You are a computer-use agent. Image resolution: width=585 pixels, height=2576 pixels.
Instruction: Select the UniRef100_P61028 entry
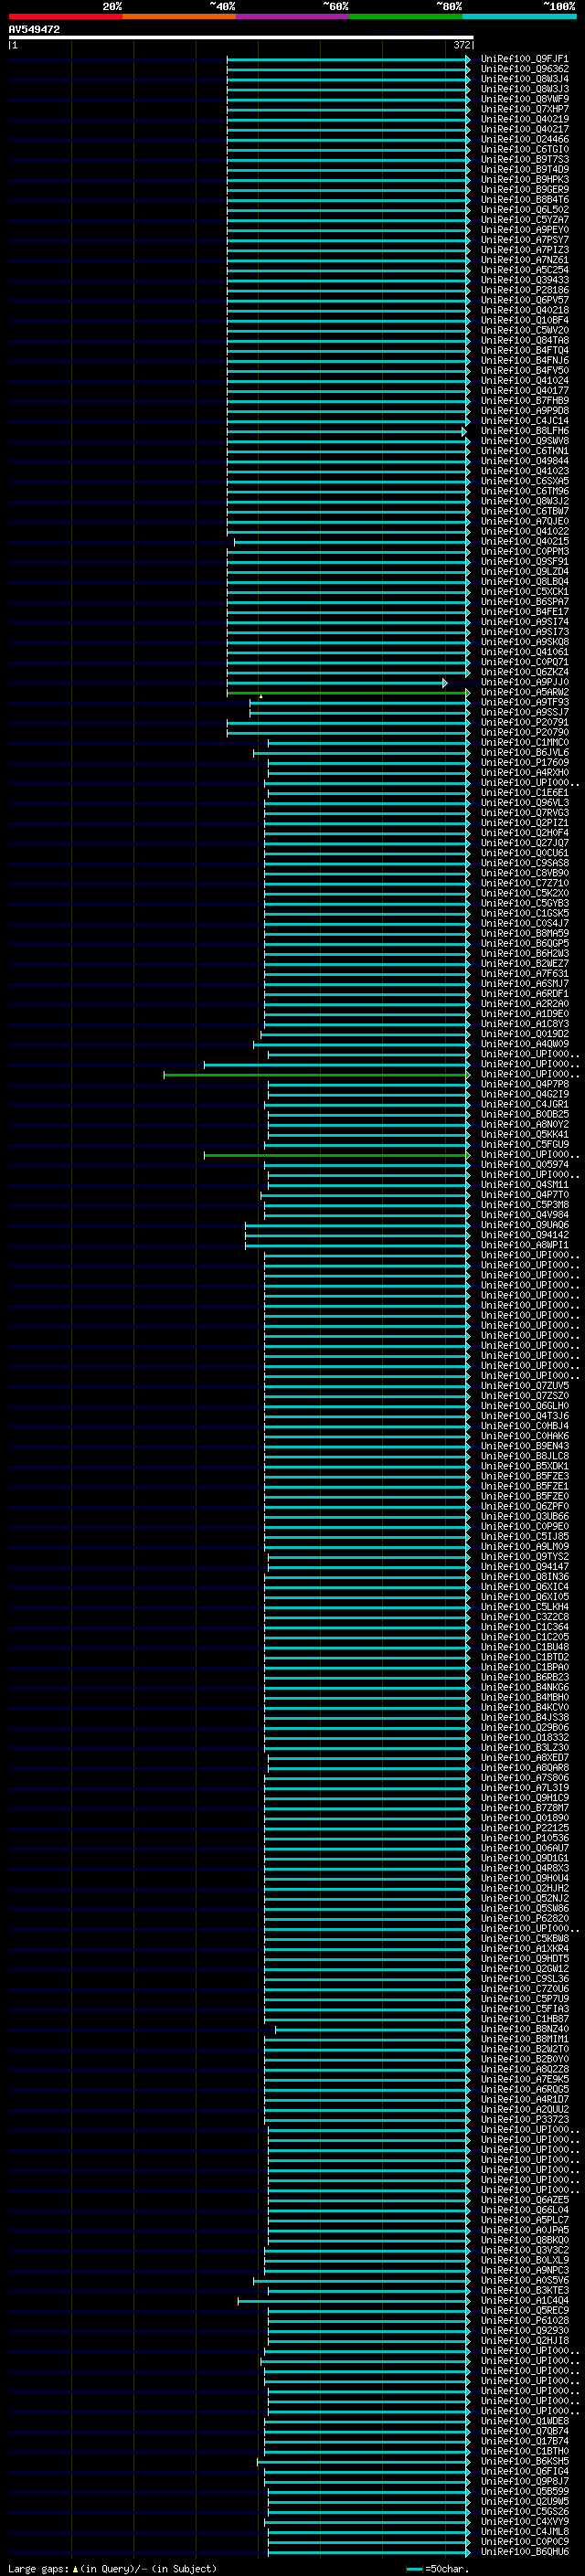(524, 2320)
